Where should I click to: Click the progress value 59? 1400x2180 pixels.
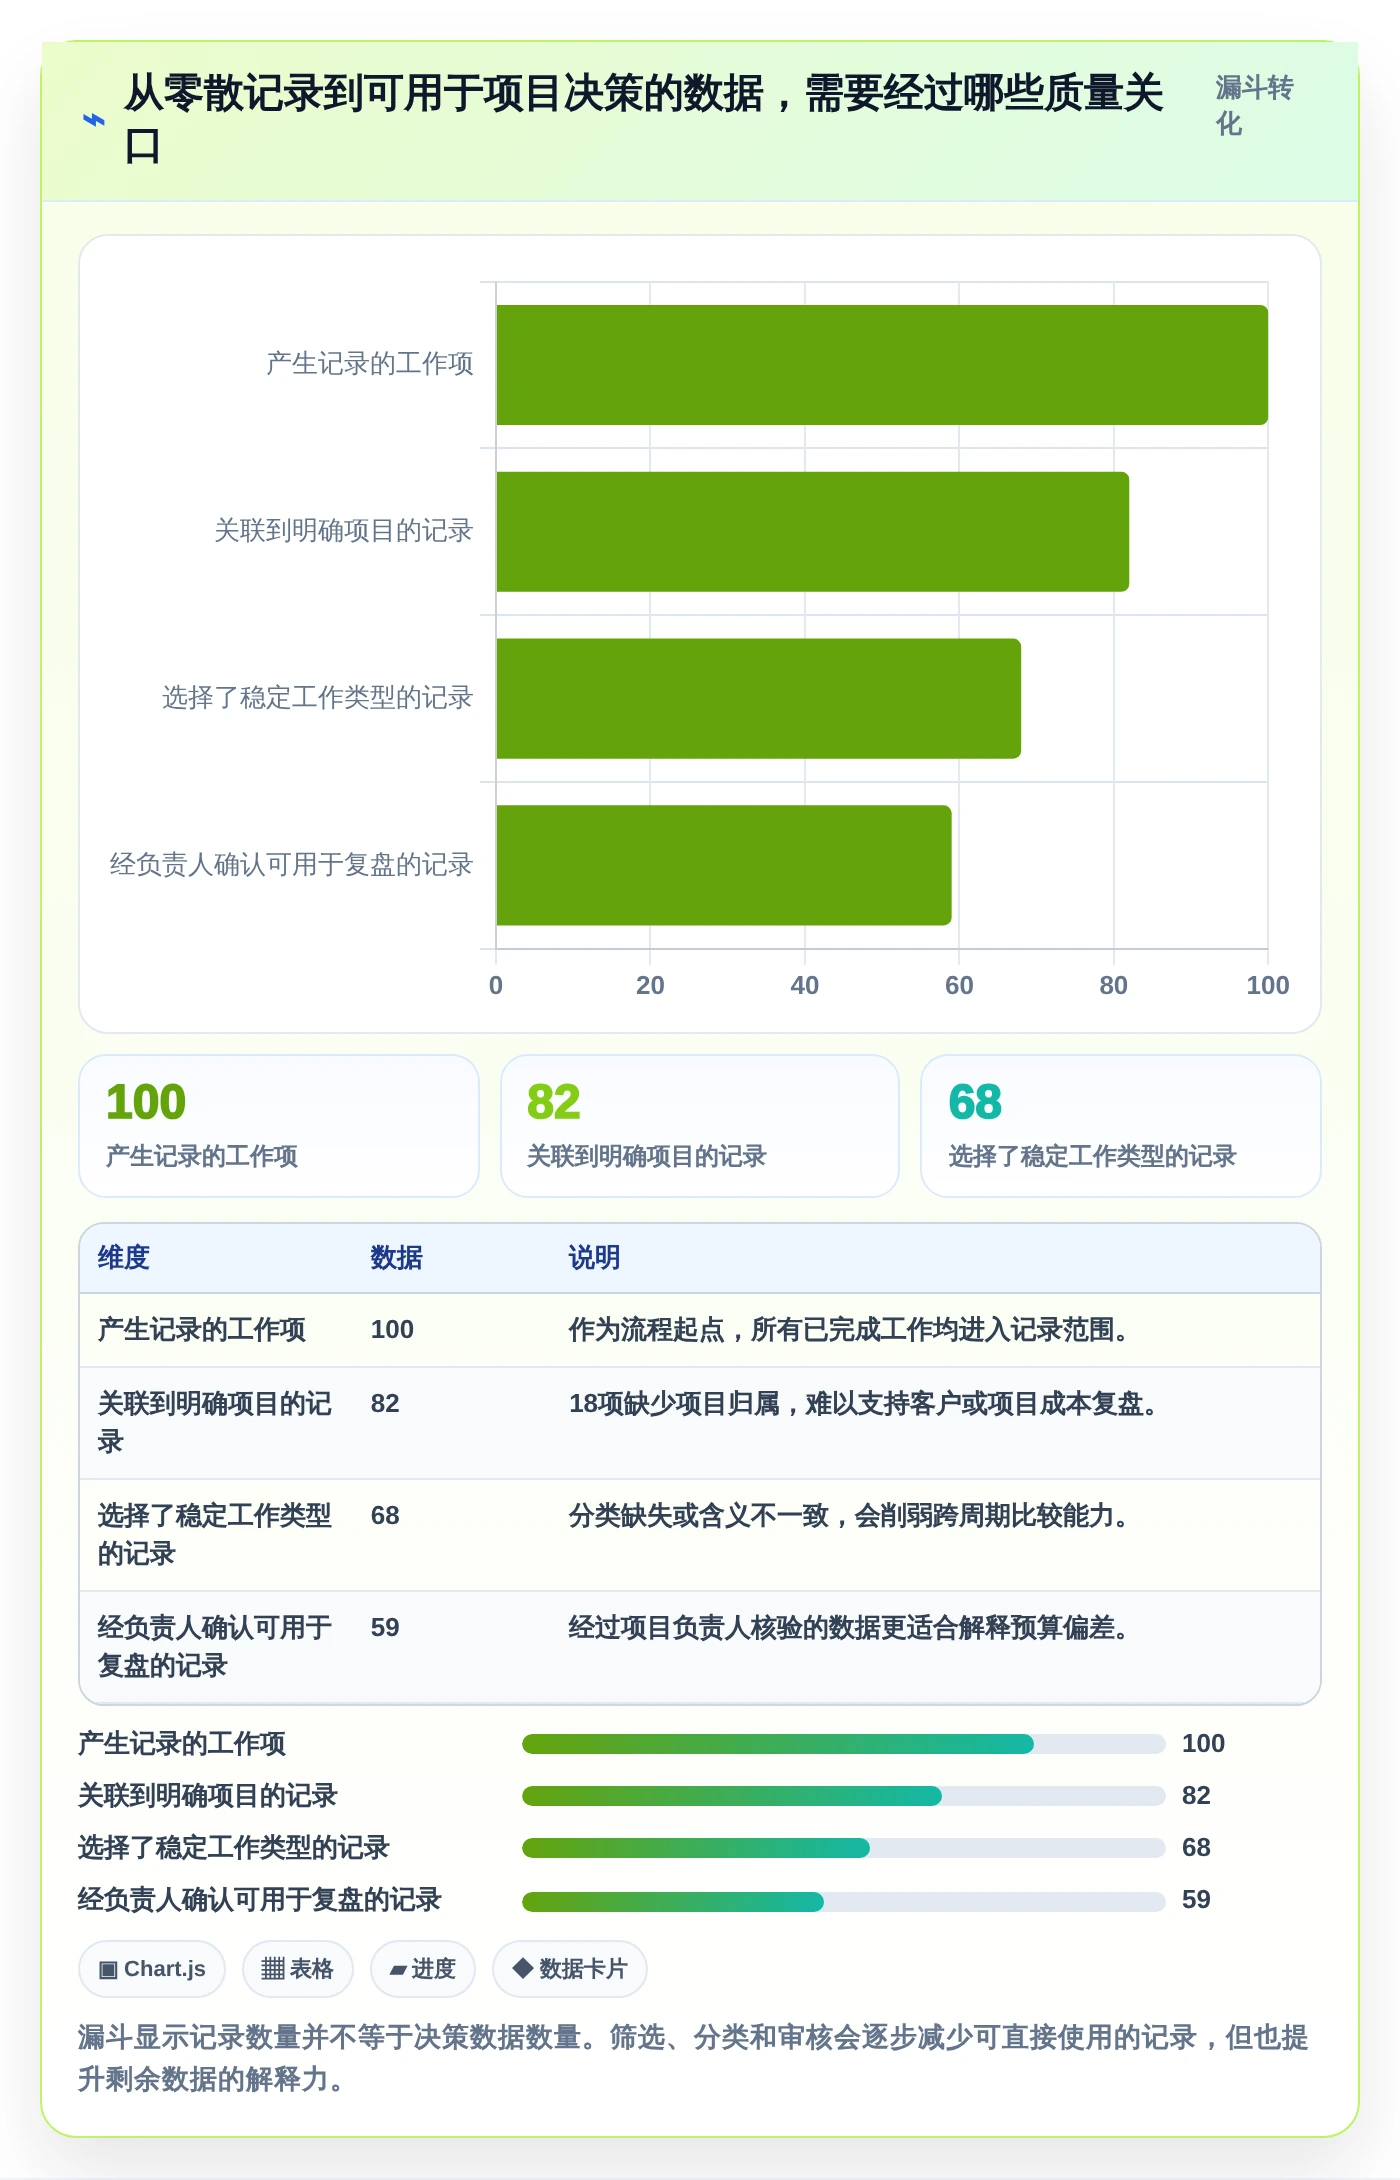pyautogui.click(x=1196, y=1899)
